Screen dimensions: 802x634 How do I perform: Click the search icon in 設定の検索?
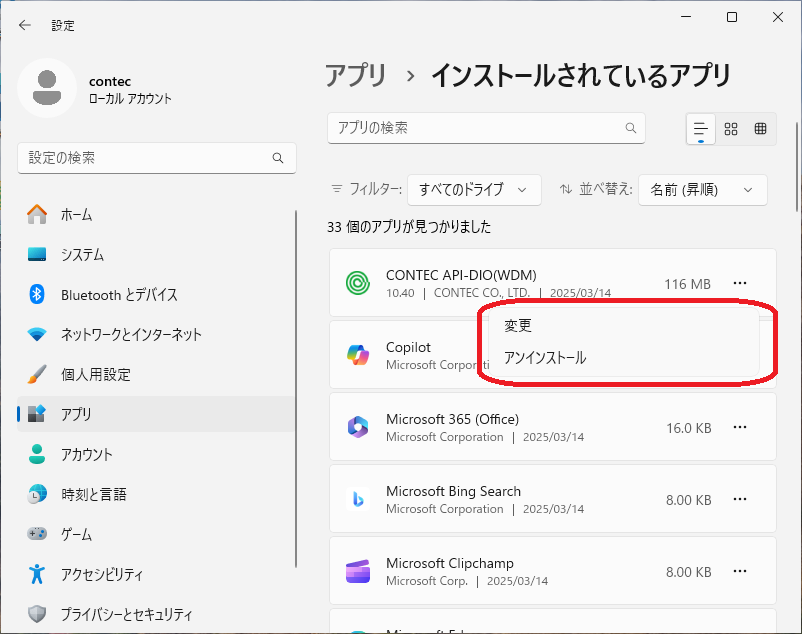click(x=278, y=158)
